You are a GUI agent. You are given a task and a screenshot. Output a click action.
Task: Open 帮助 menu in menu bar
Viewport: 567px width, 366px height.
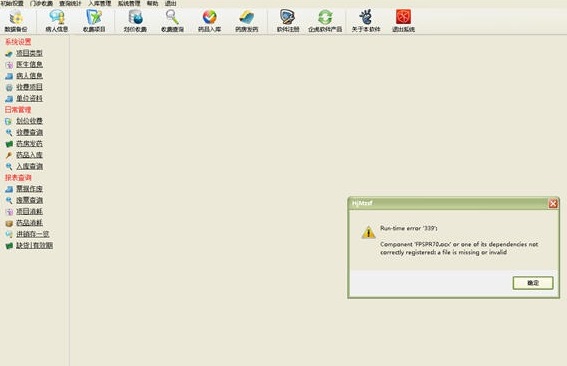152,4
